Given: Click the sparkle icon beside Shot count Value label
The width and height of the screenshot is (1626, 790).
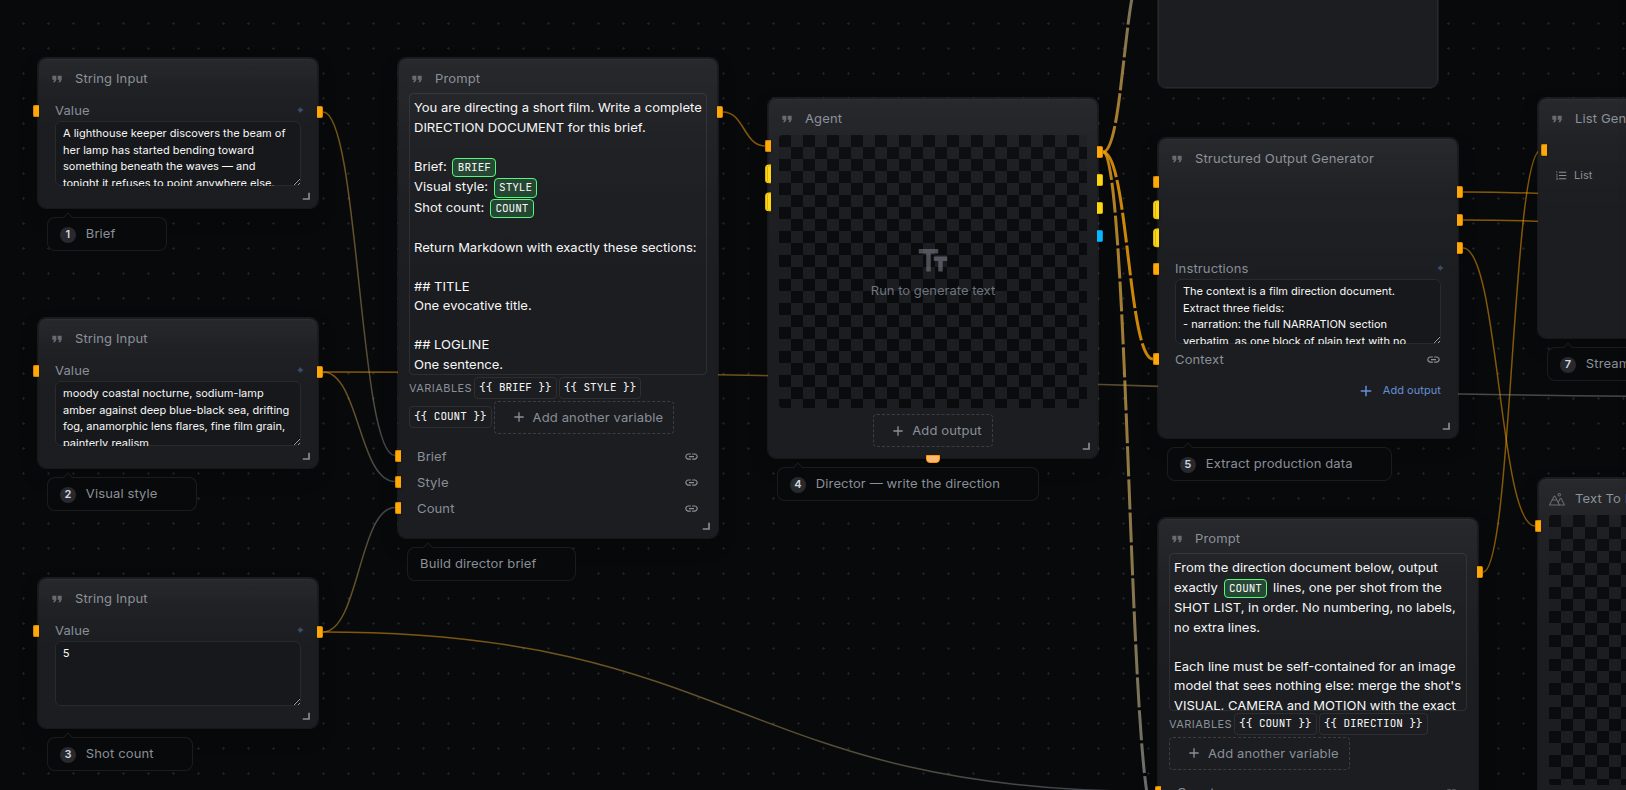Looking at the screenshot, I should (x=300, y=630).
